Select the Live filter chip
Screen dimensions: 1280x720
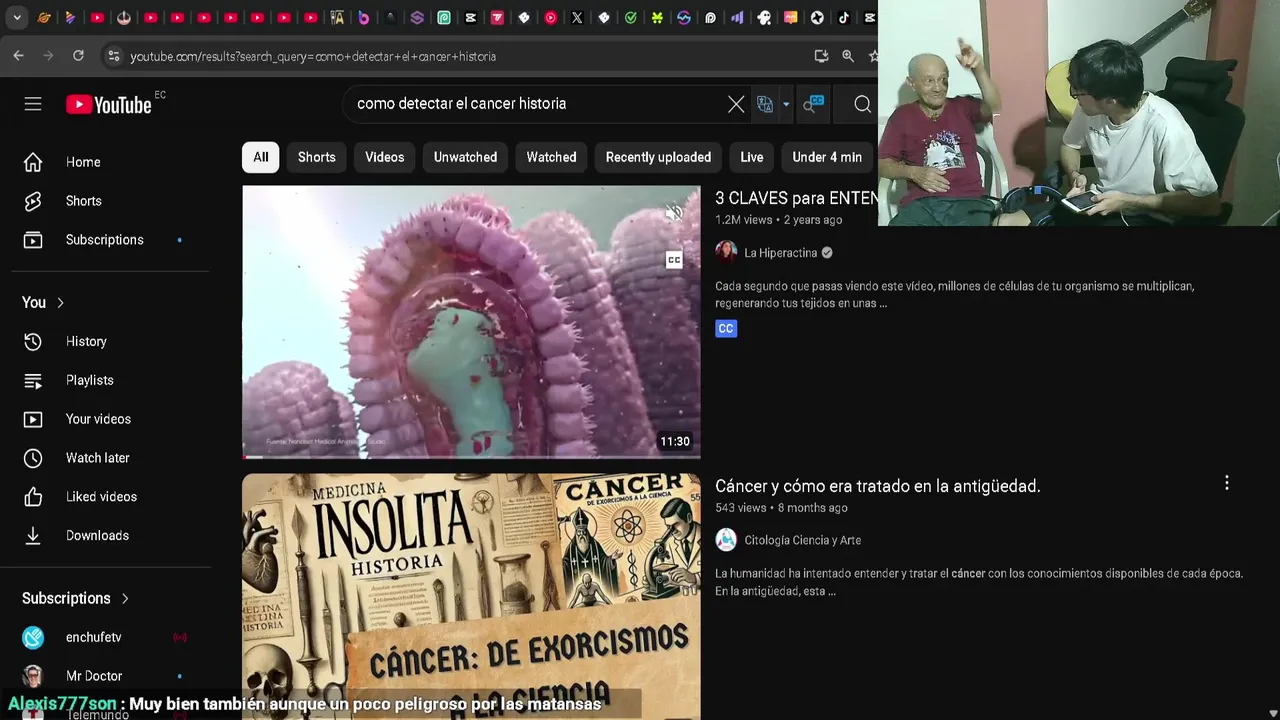point(752,157)
